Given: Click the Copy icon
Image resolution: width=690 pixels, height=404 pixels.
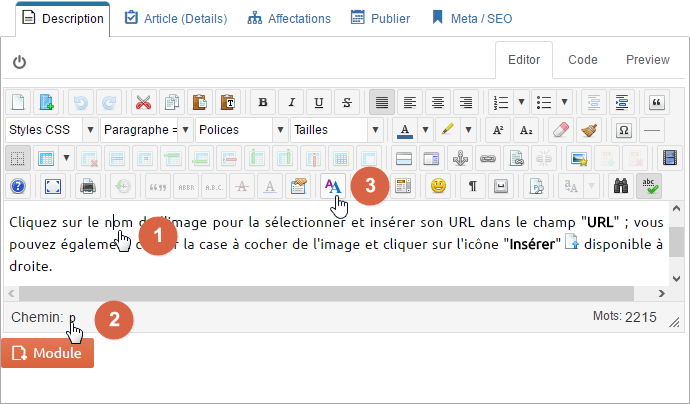Looking at the screenshot, I should pyautogui.click(x=172, y=102).
